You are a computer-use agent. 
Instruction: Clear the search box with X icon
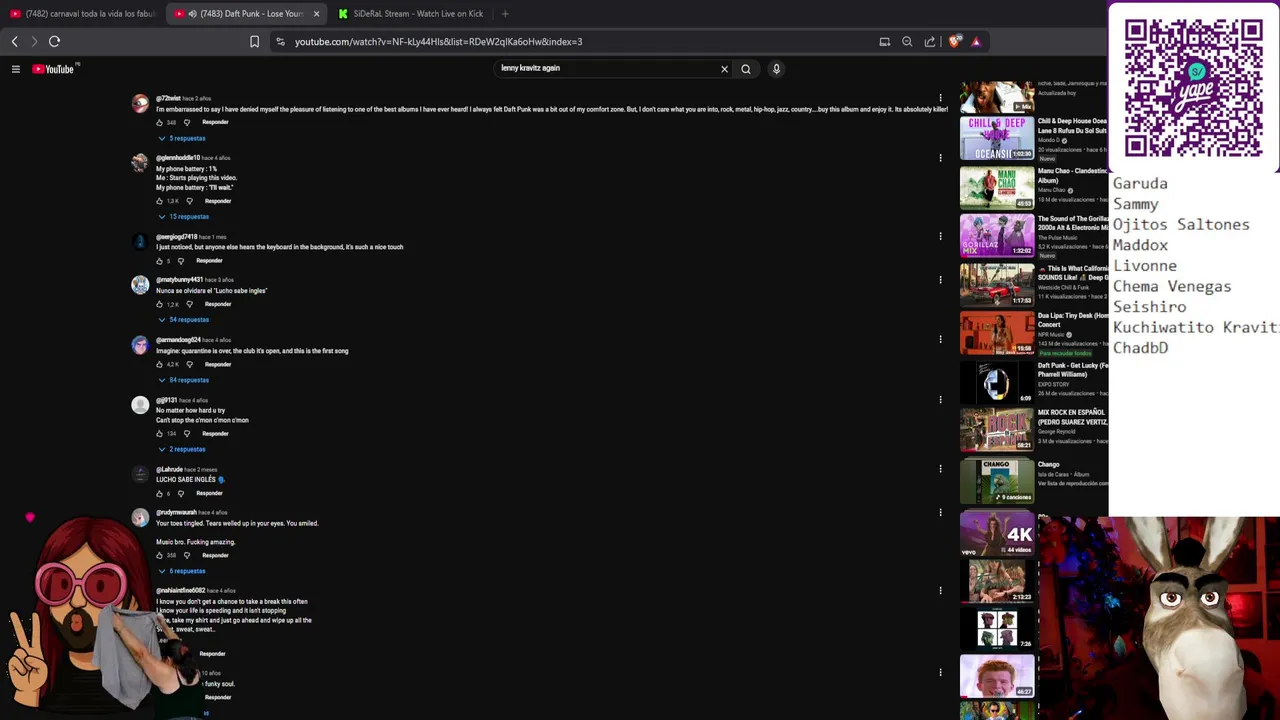[724, 69]
